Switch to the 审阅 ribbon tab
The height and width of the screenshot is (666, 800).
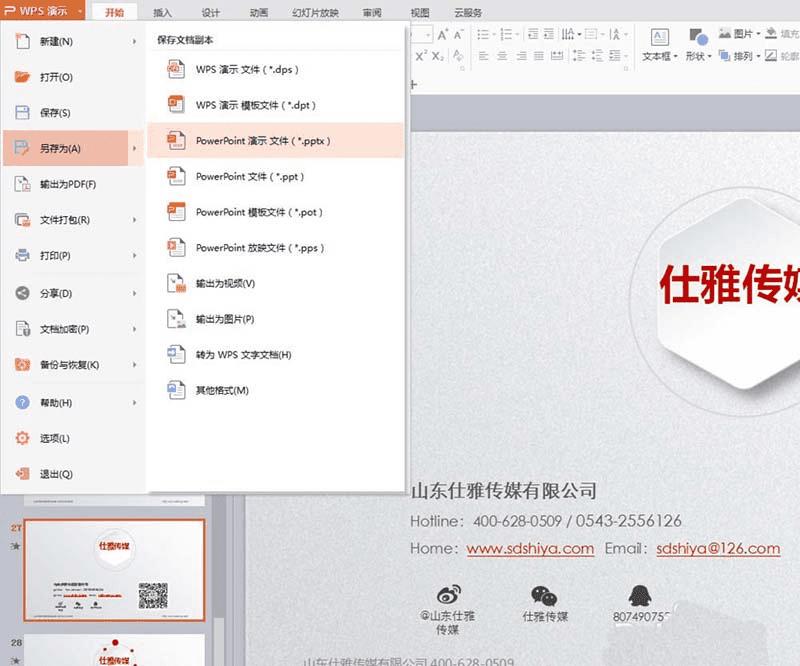(x=372, y=13)
